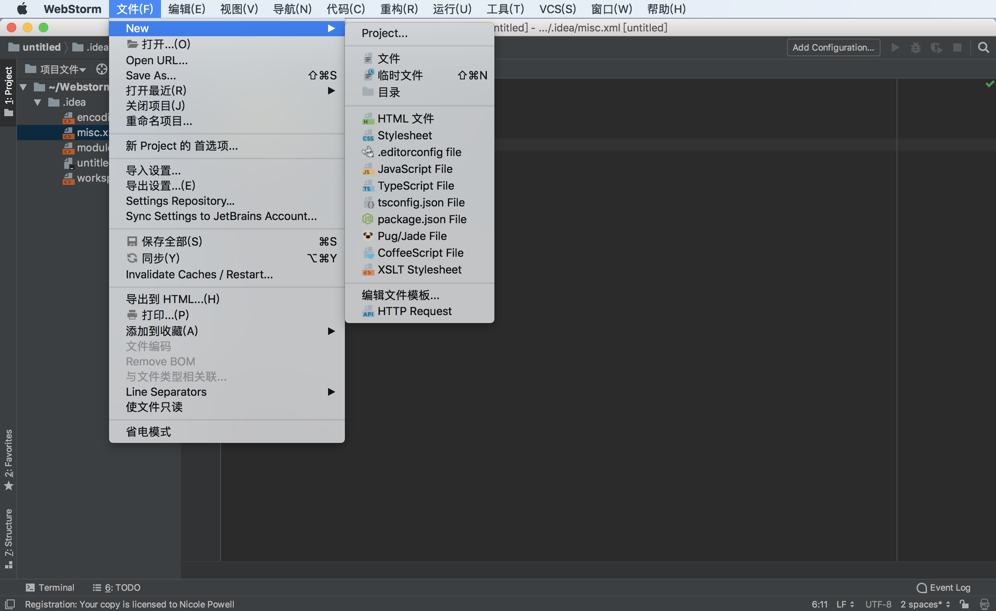Screen dimensions: 996x611
Task: Click the inspector hector icon in status bar
Action: pos(984,604)
